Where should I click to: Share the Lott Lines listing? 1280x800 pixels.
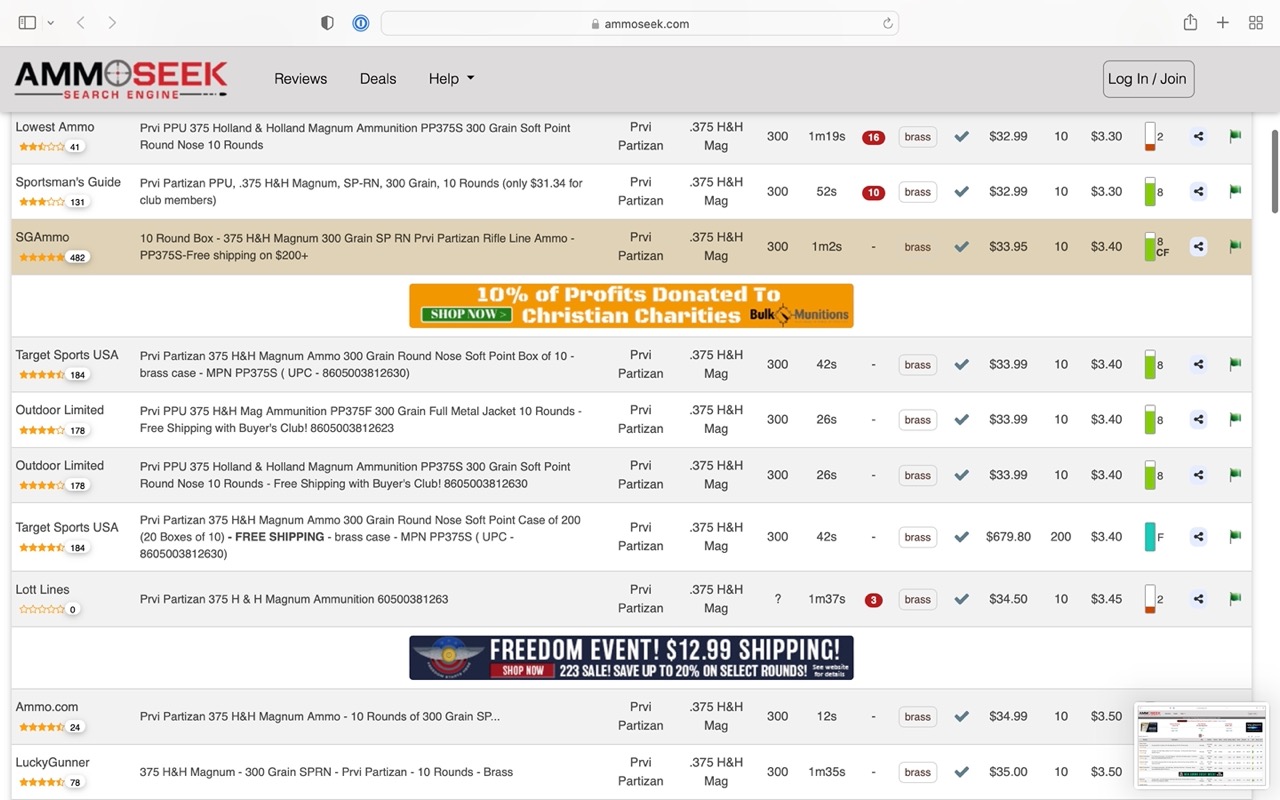tap(1198, 599)
